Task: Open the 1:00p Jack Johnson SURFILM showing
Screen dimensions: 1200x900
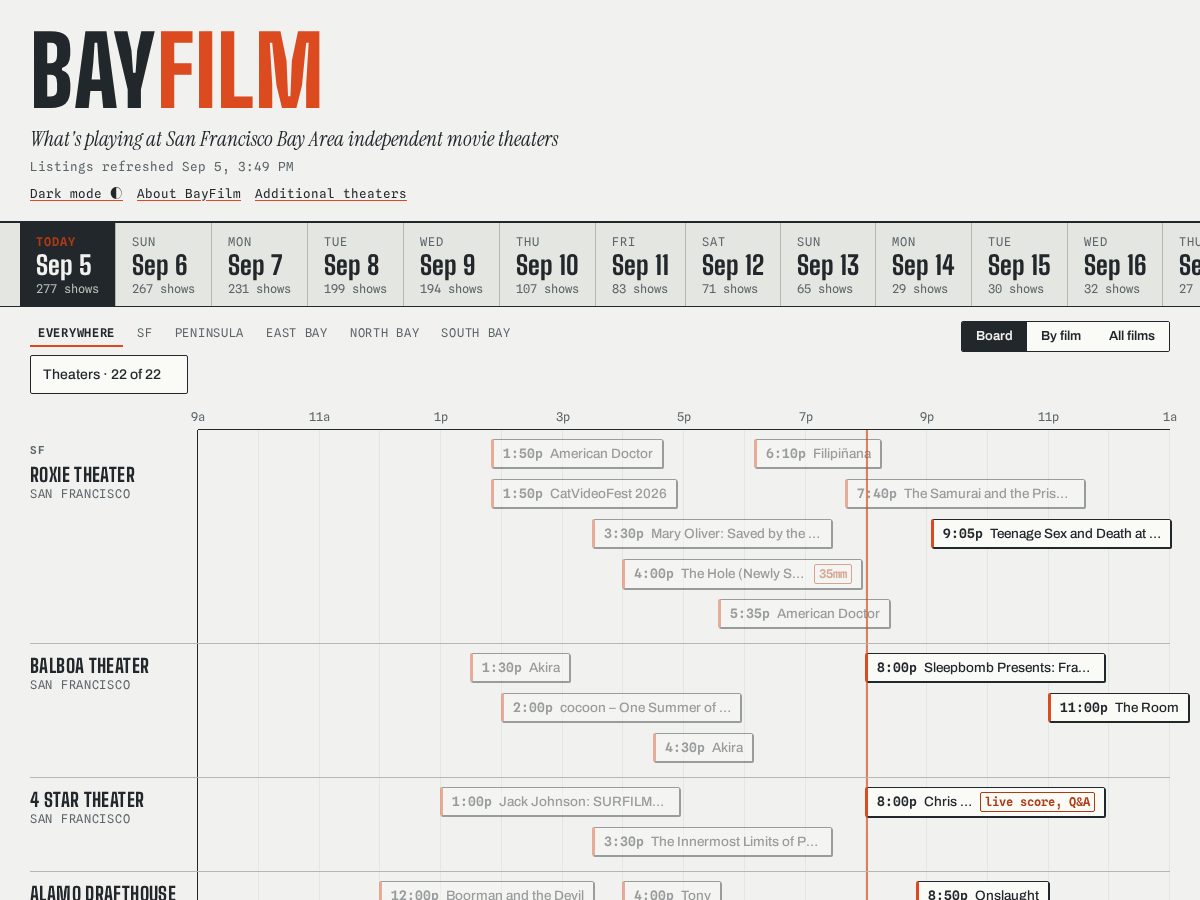Action: 560,802
